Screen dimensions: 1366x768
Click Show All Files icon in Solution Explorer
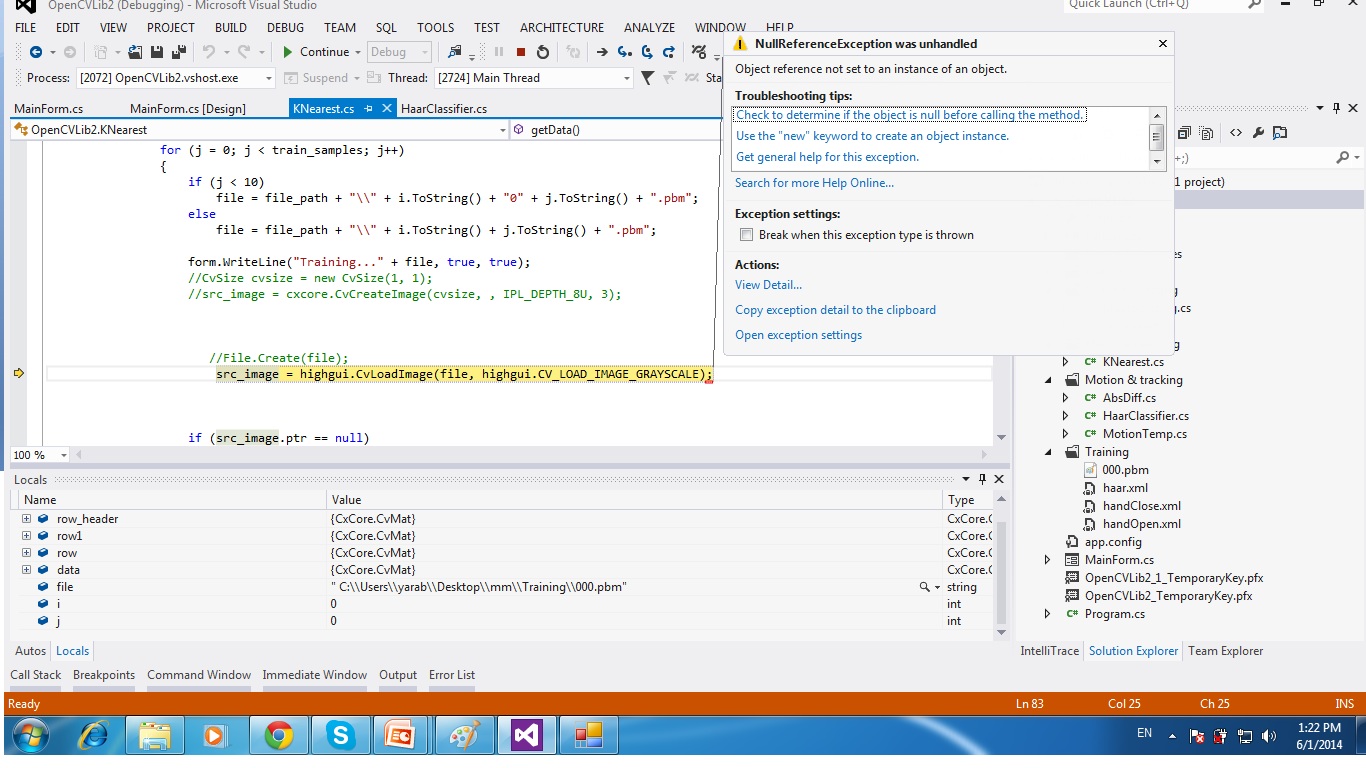tap(1206, 133)
